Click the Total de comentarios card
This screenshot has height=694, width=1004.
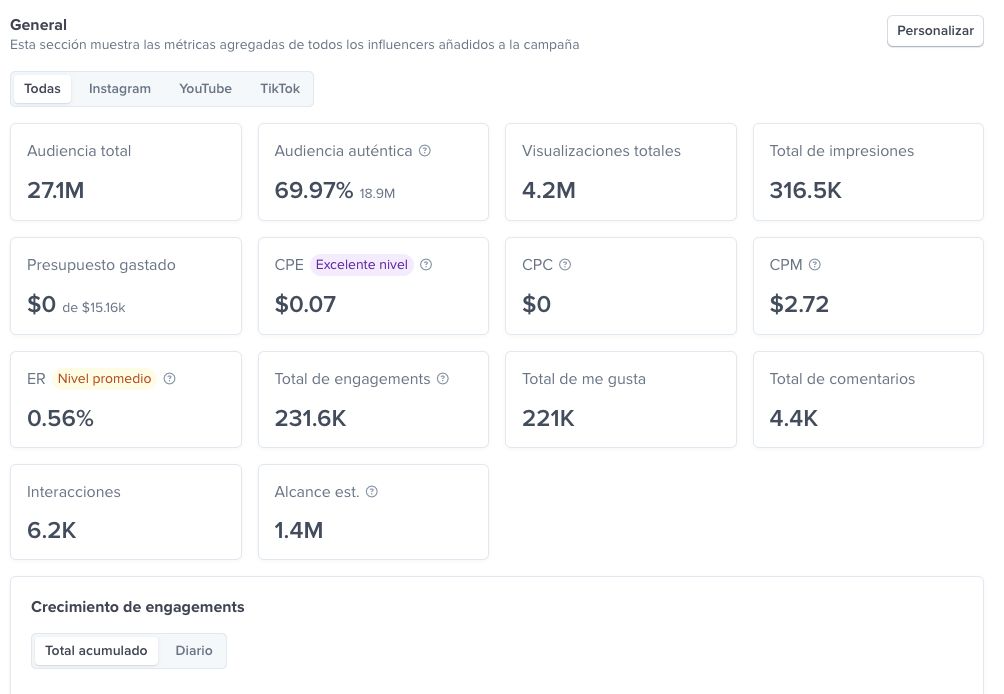tap(868, 399)
